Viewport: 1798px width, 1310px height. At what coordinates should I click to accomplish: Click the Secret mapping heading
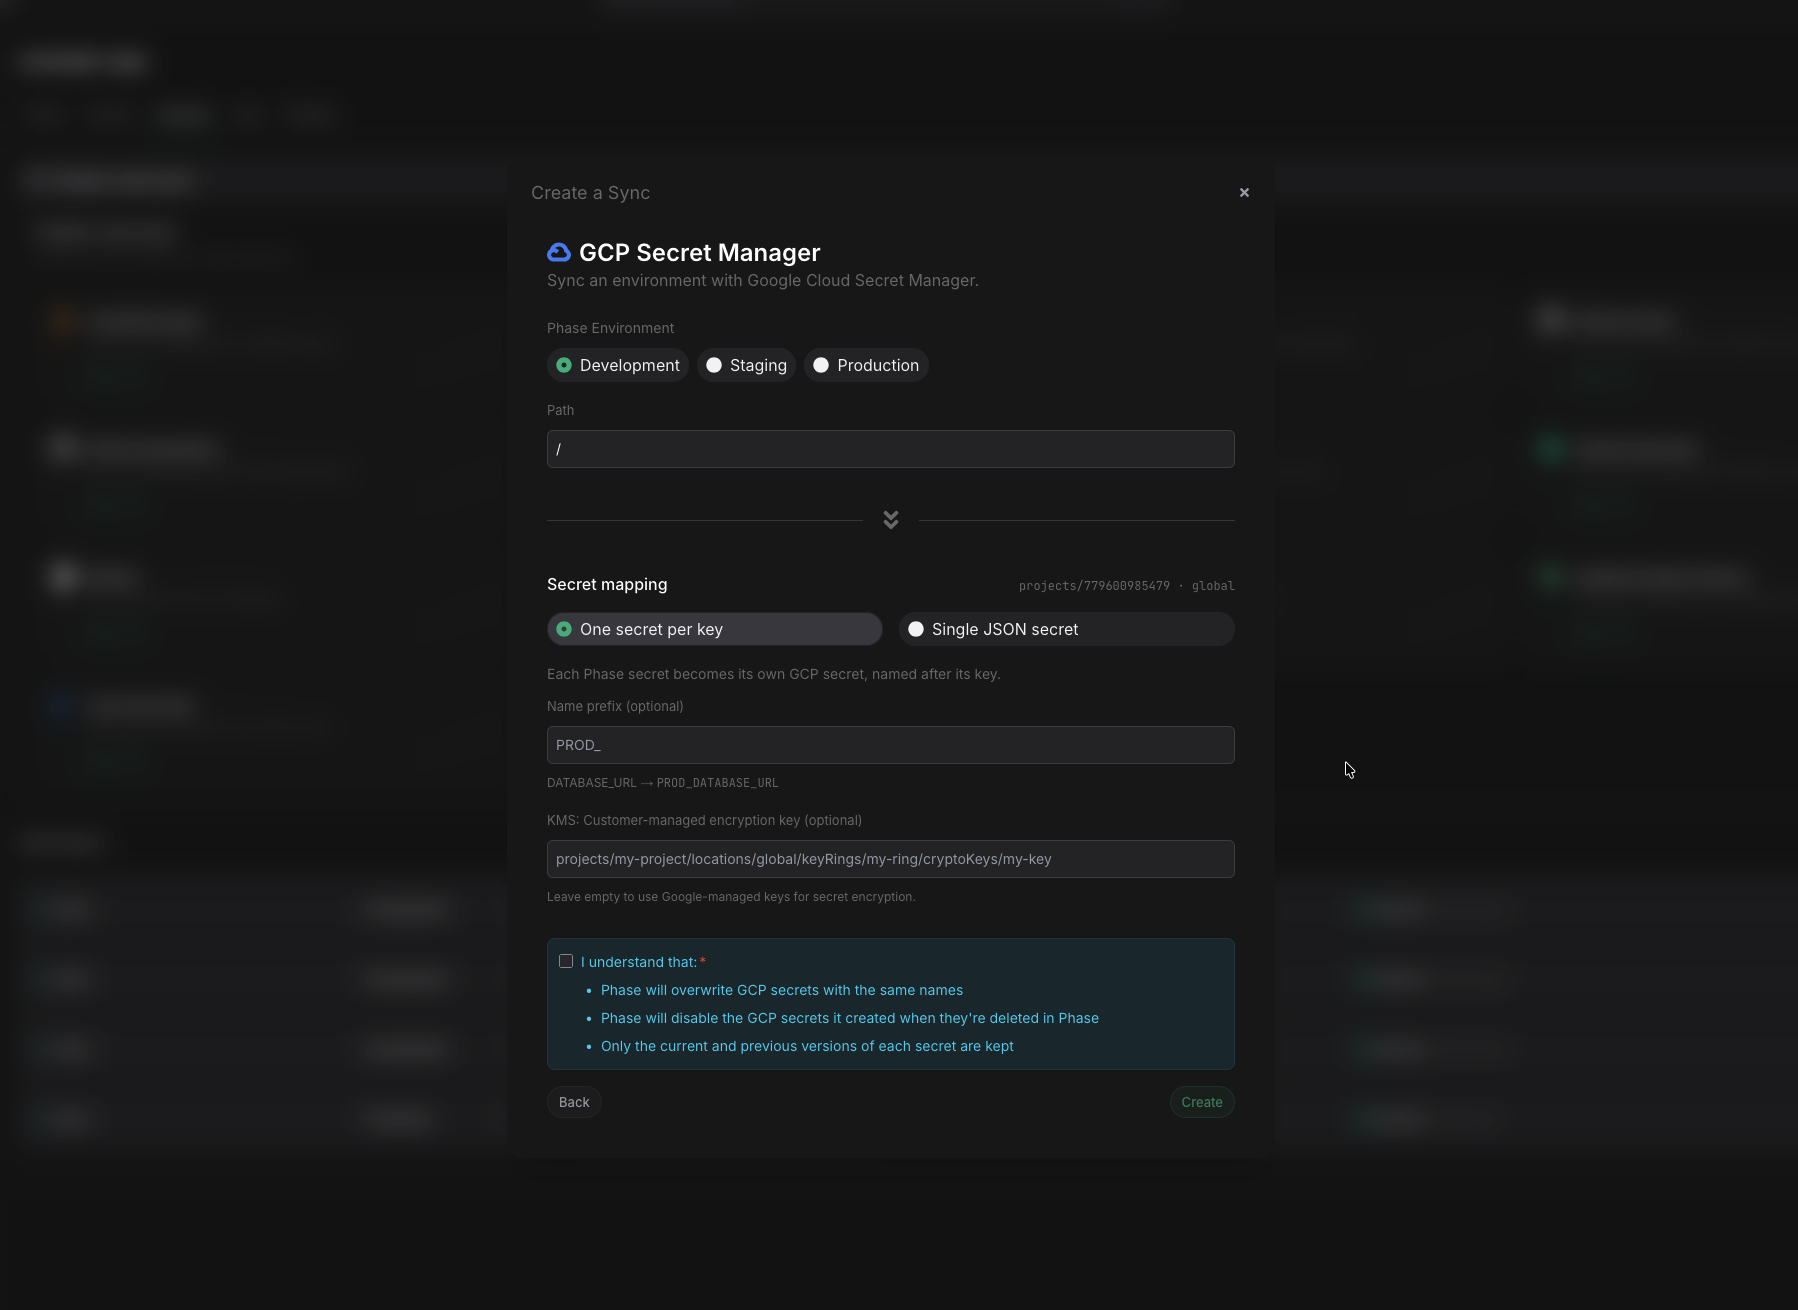click(x=607, y=584)
